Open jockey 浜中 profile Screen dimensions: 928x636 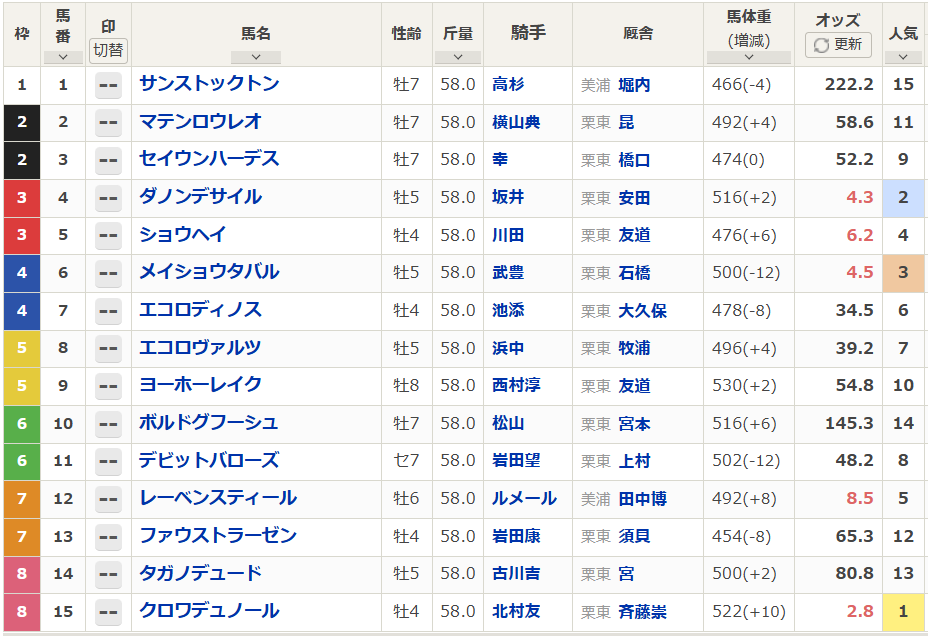tap(508, 348)
